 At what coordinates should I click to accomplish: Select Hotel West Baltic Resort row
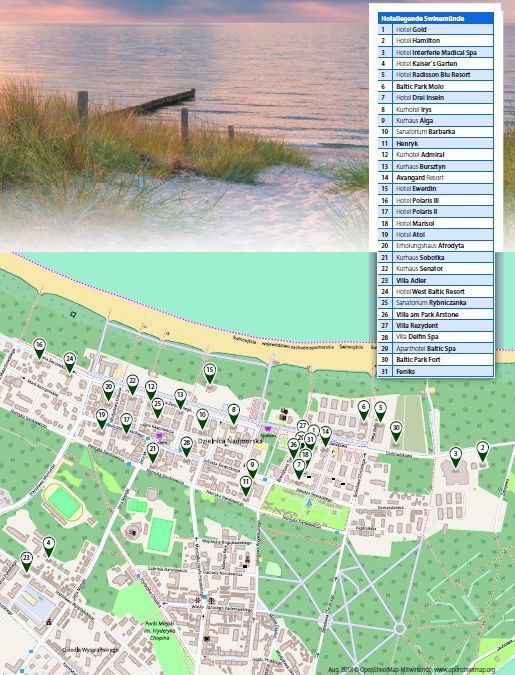(x=435, y=291)
